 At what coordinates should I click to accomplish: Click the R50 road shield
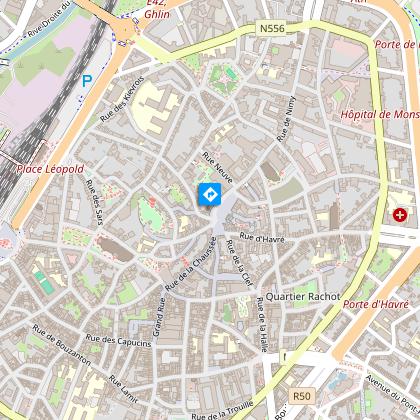[302, 396]
